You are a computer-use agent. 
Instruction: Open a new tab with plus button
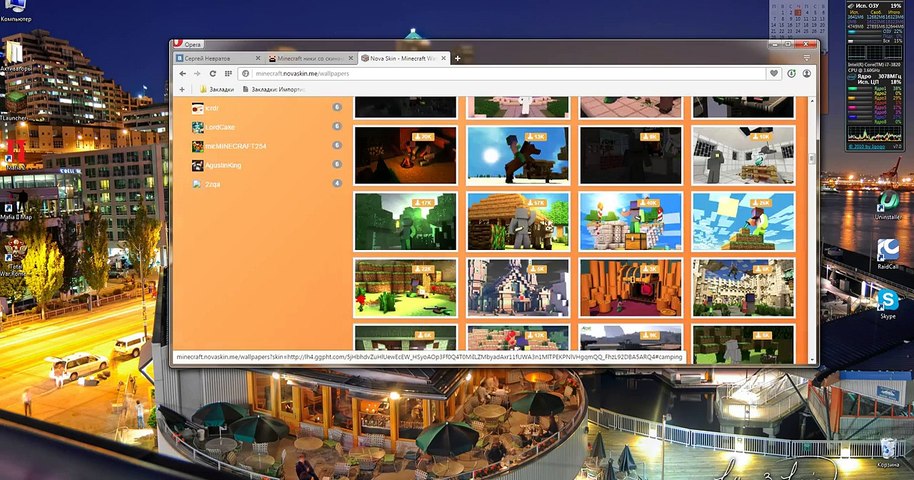tap(458, 58)
